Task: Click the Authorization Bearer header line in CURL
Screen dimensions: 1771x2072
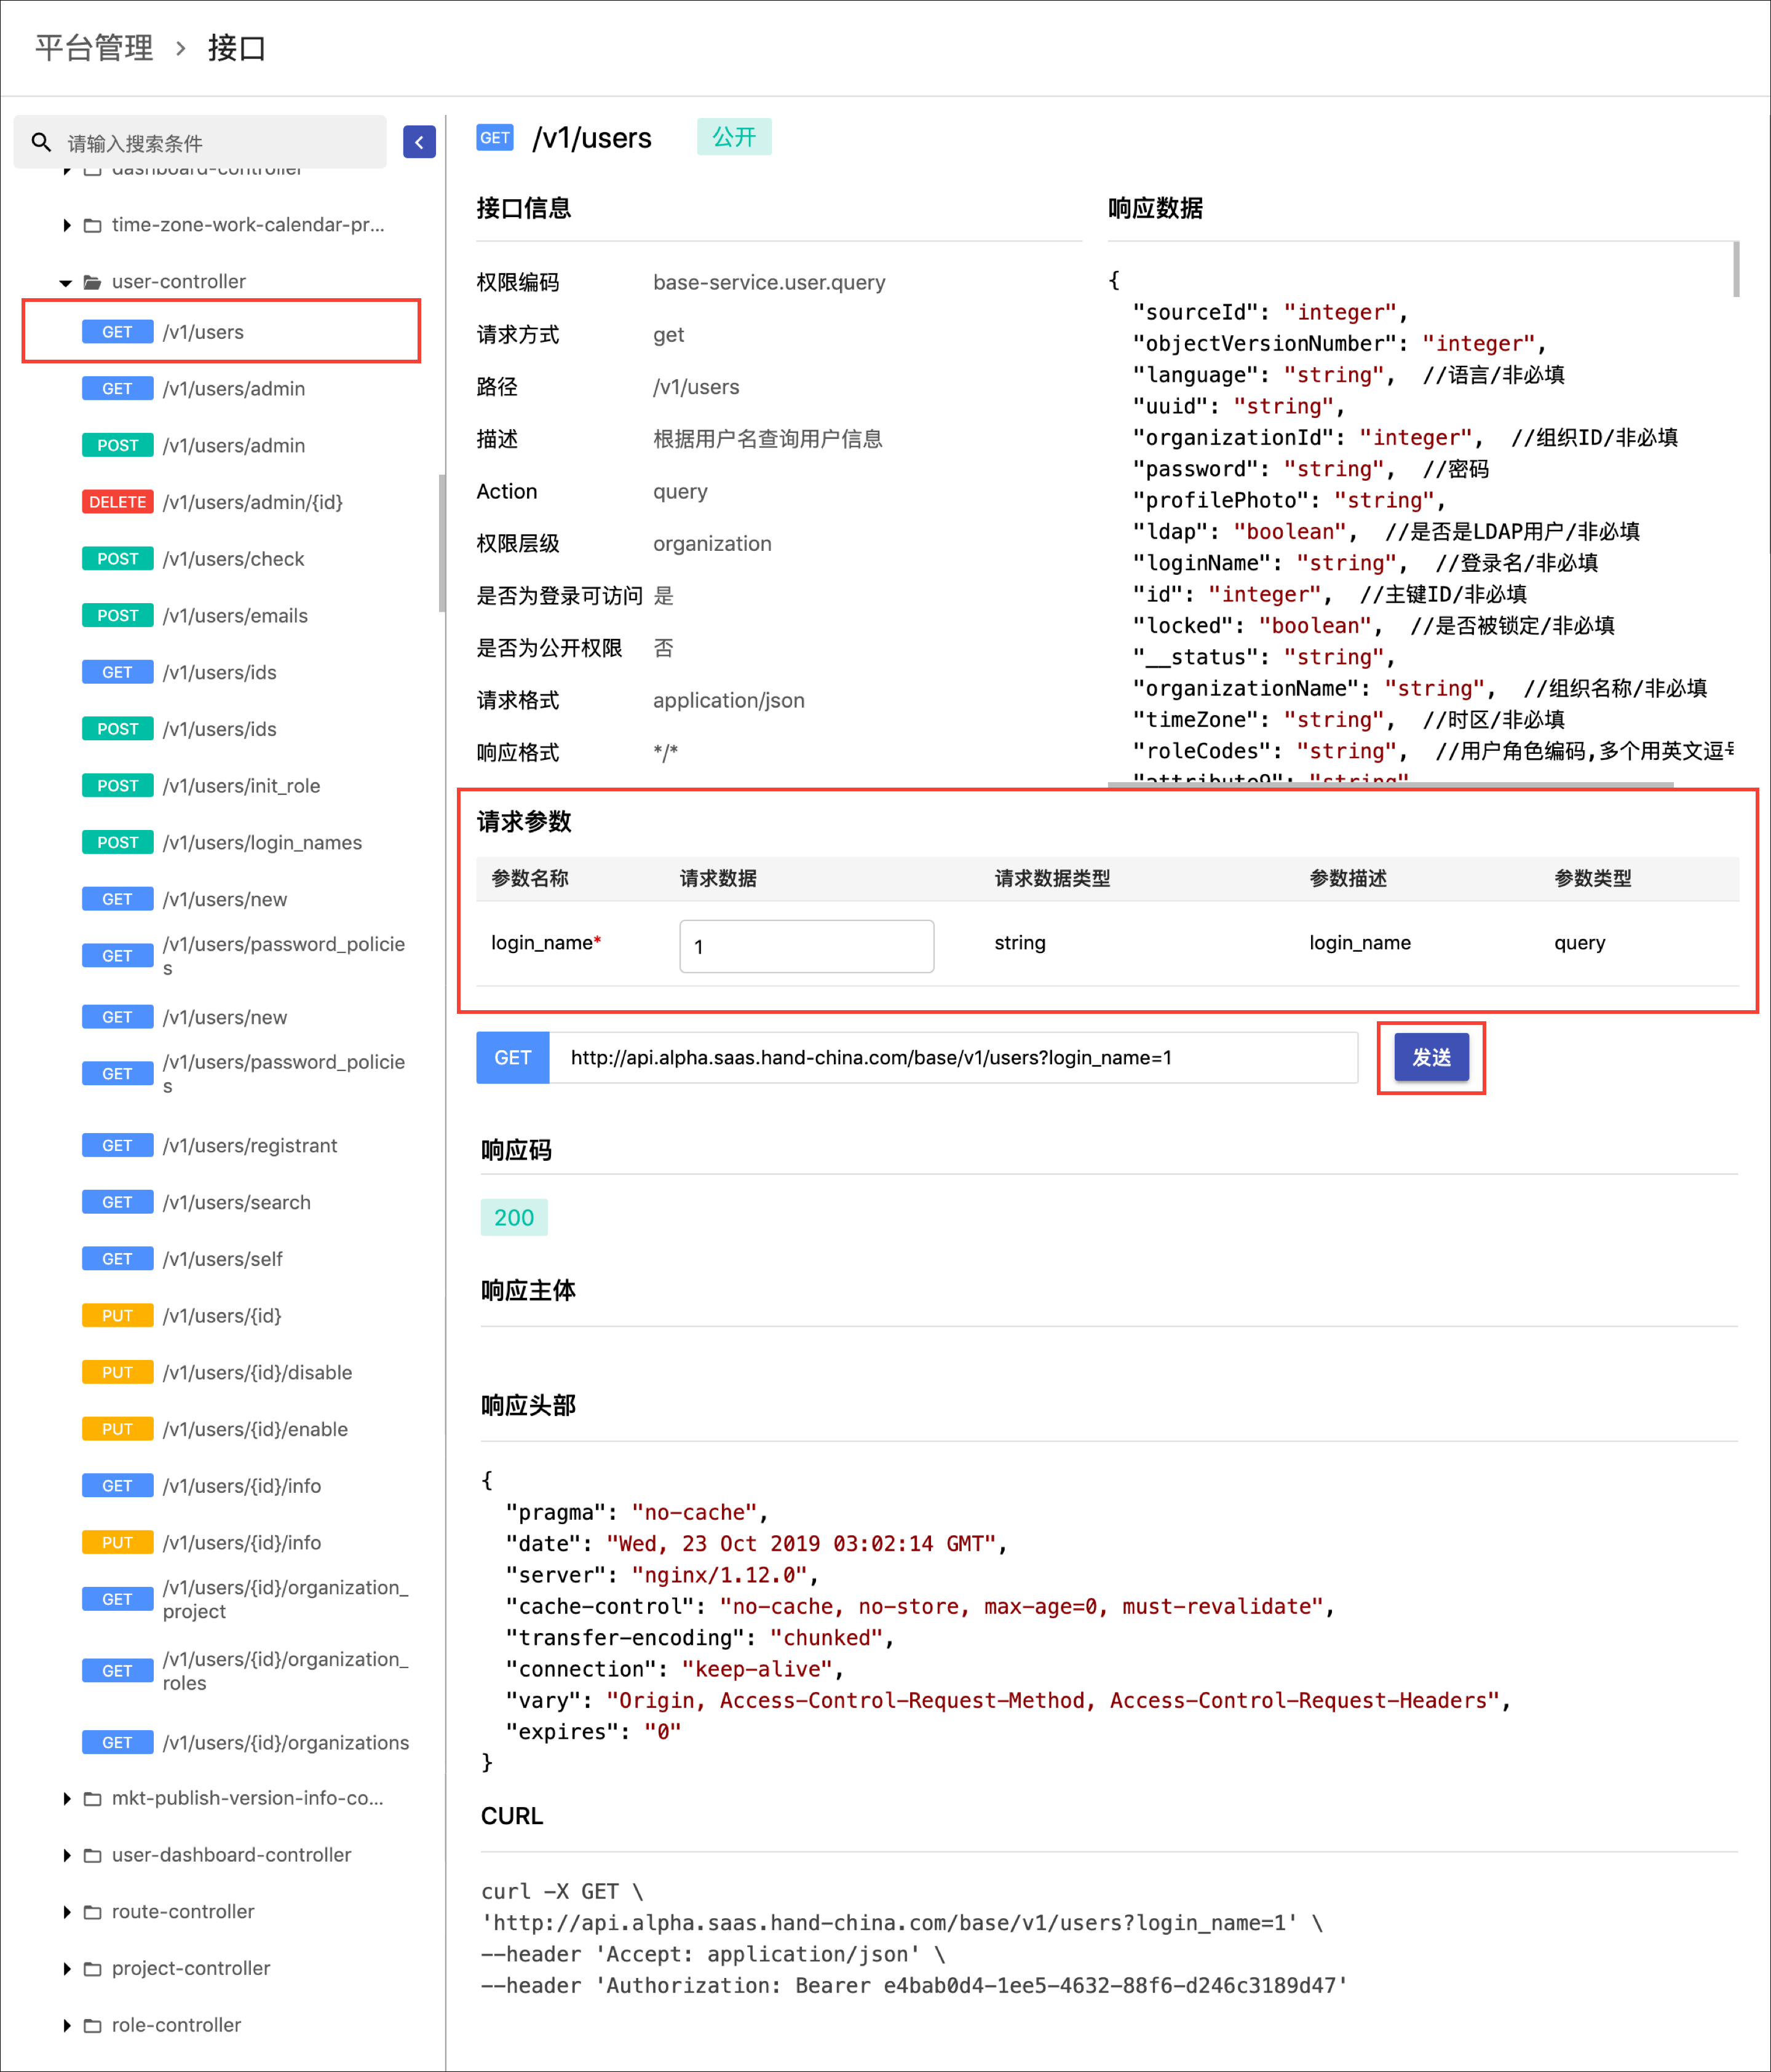Action: [915, 1986]
